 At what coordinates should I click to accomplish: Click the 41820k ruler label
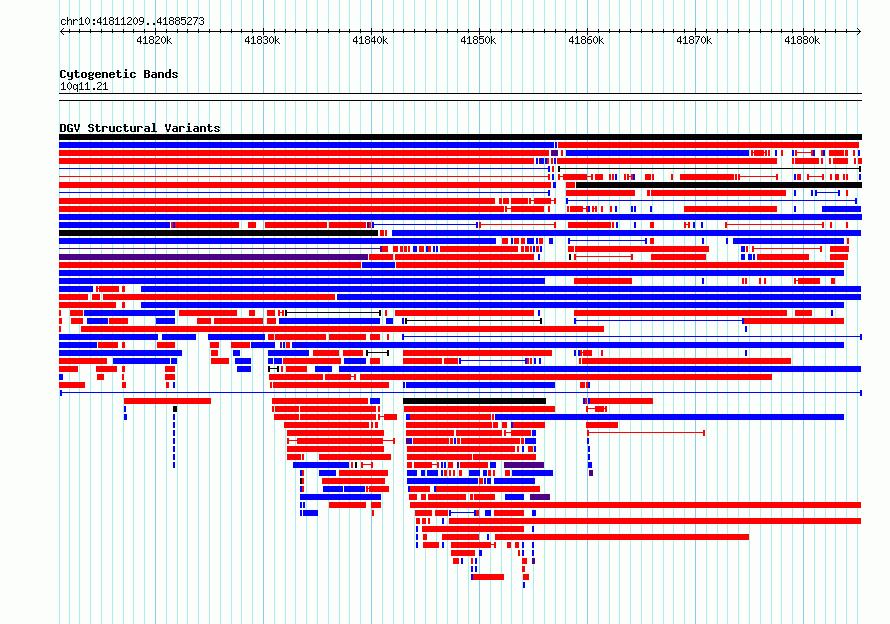pyautogui.click(x=154, y=40)
